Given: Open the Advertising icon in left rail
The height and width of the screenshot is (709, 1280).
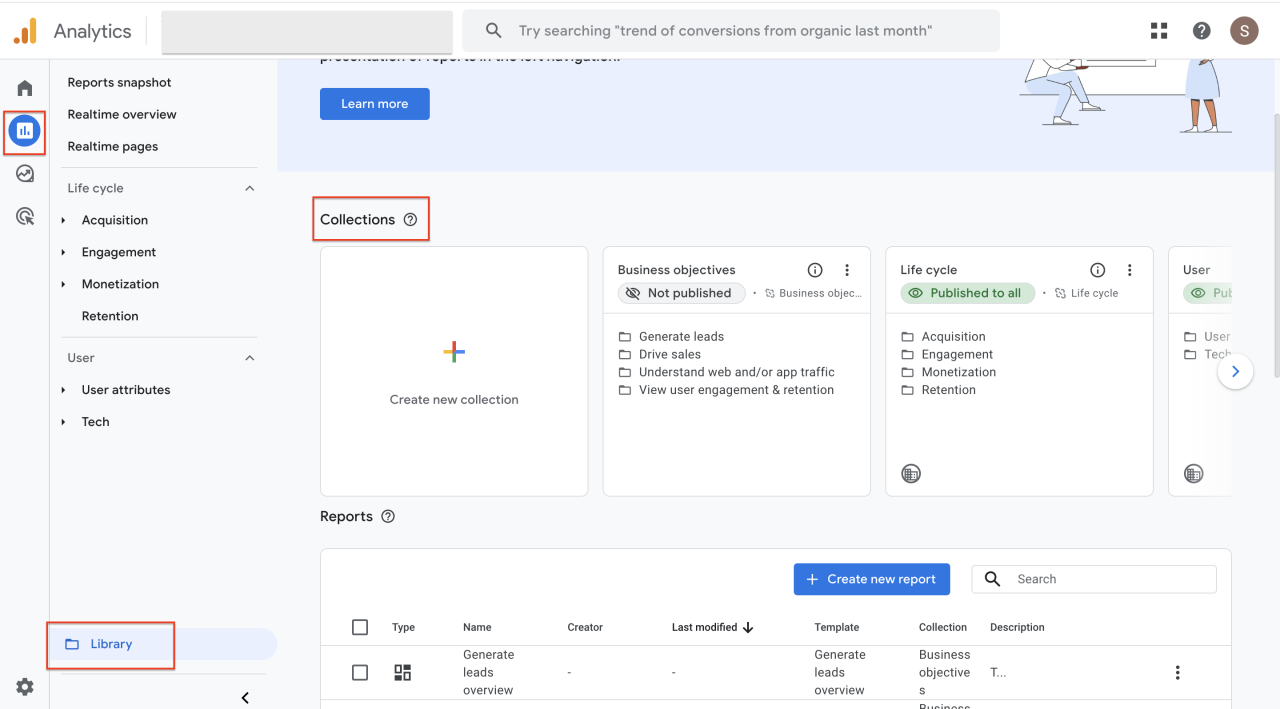Looking at the screenshot, I should [25, 216].
